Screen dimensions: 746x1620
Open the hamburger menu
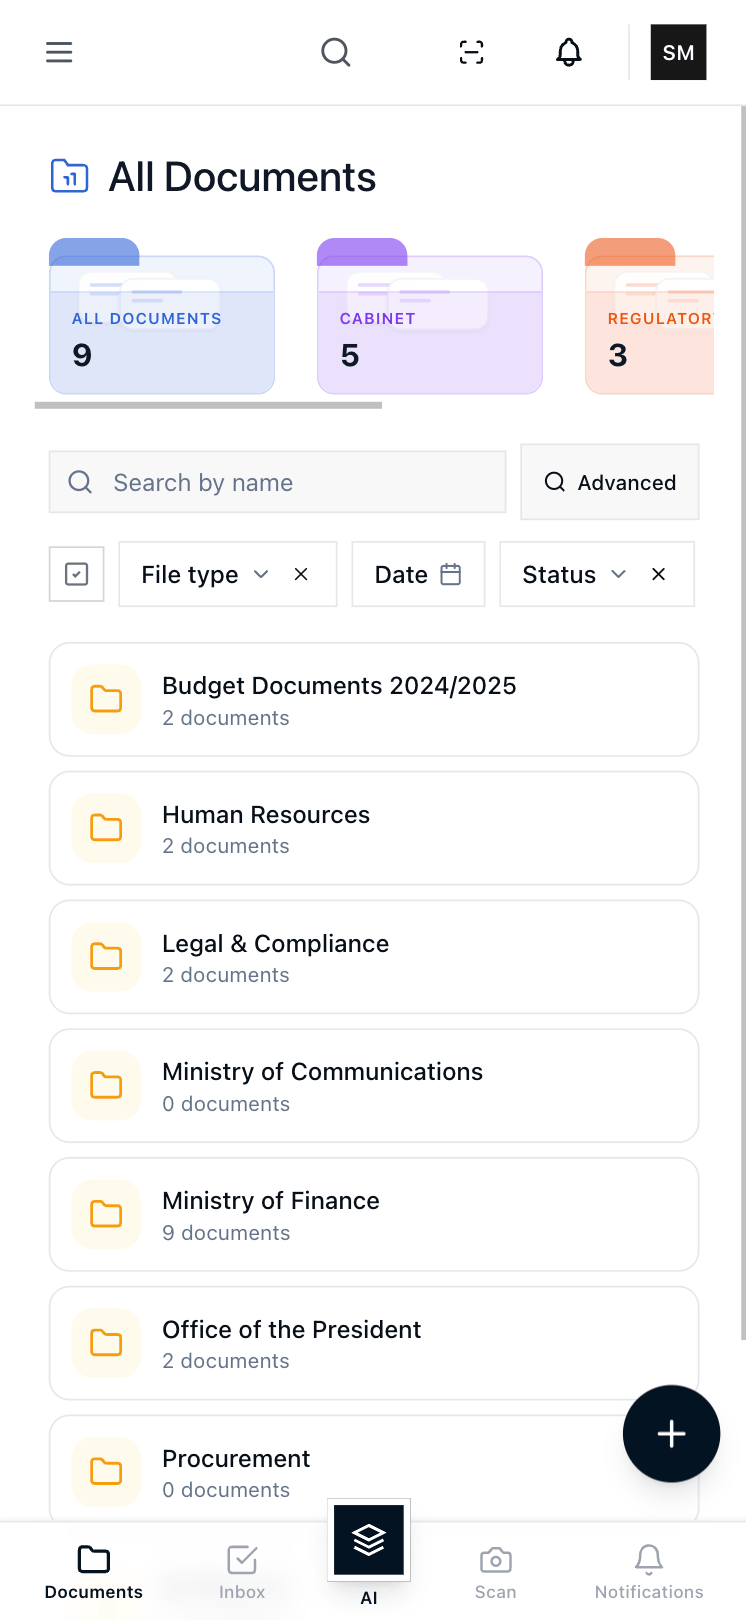pyautogui.click(x=59, y=52)
